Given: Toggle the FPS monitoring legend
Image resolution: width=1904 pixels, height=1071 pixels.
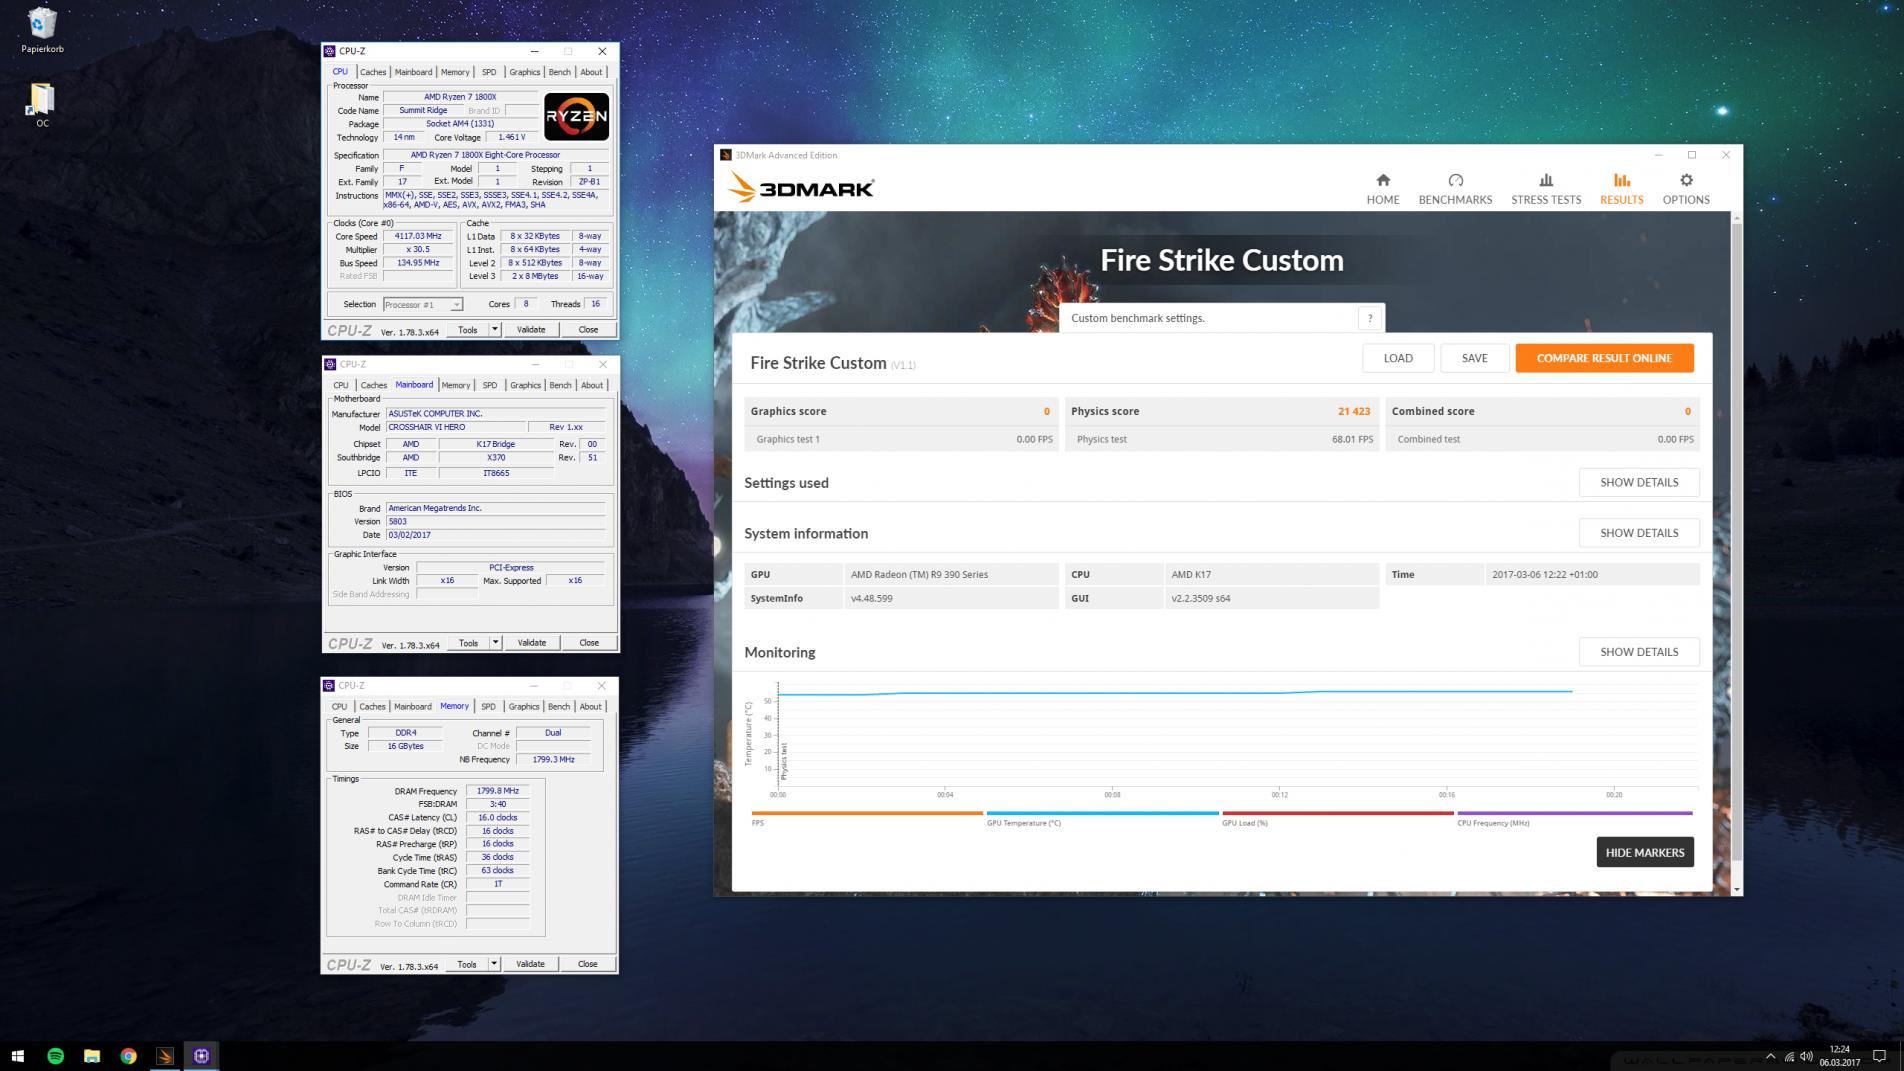Looking at the screenshot, I should 867,818.
